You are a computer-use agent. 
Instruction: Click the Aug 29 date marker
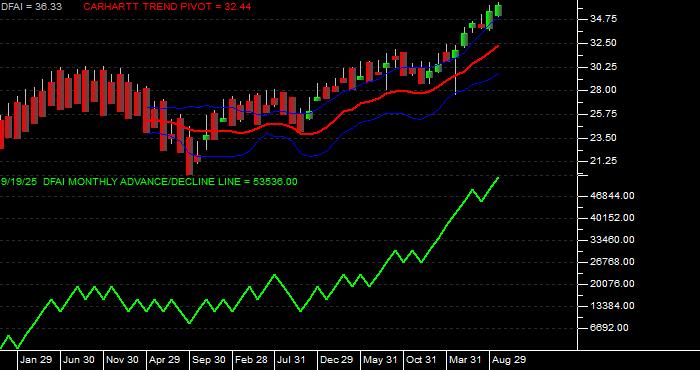tap(509, 360)
